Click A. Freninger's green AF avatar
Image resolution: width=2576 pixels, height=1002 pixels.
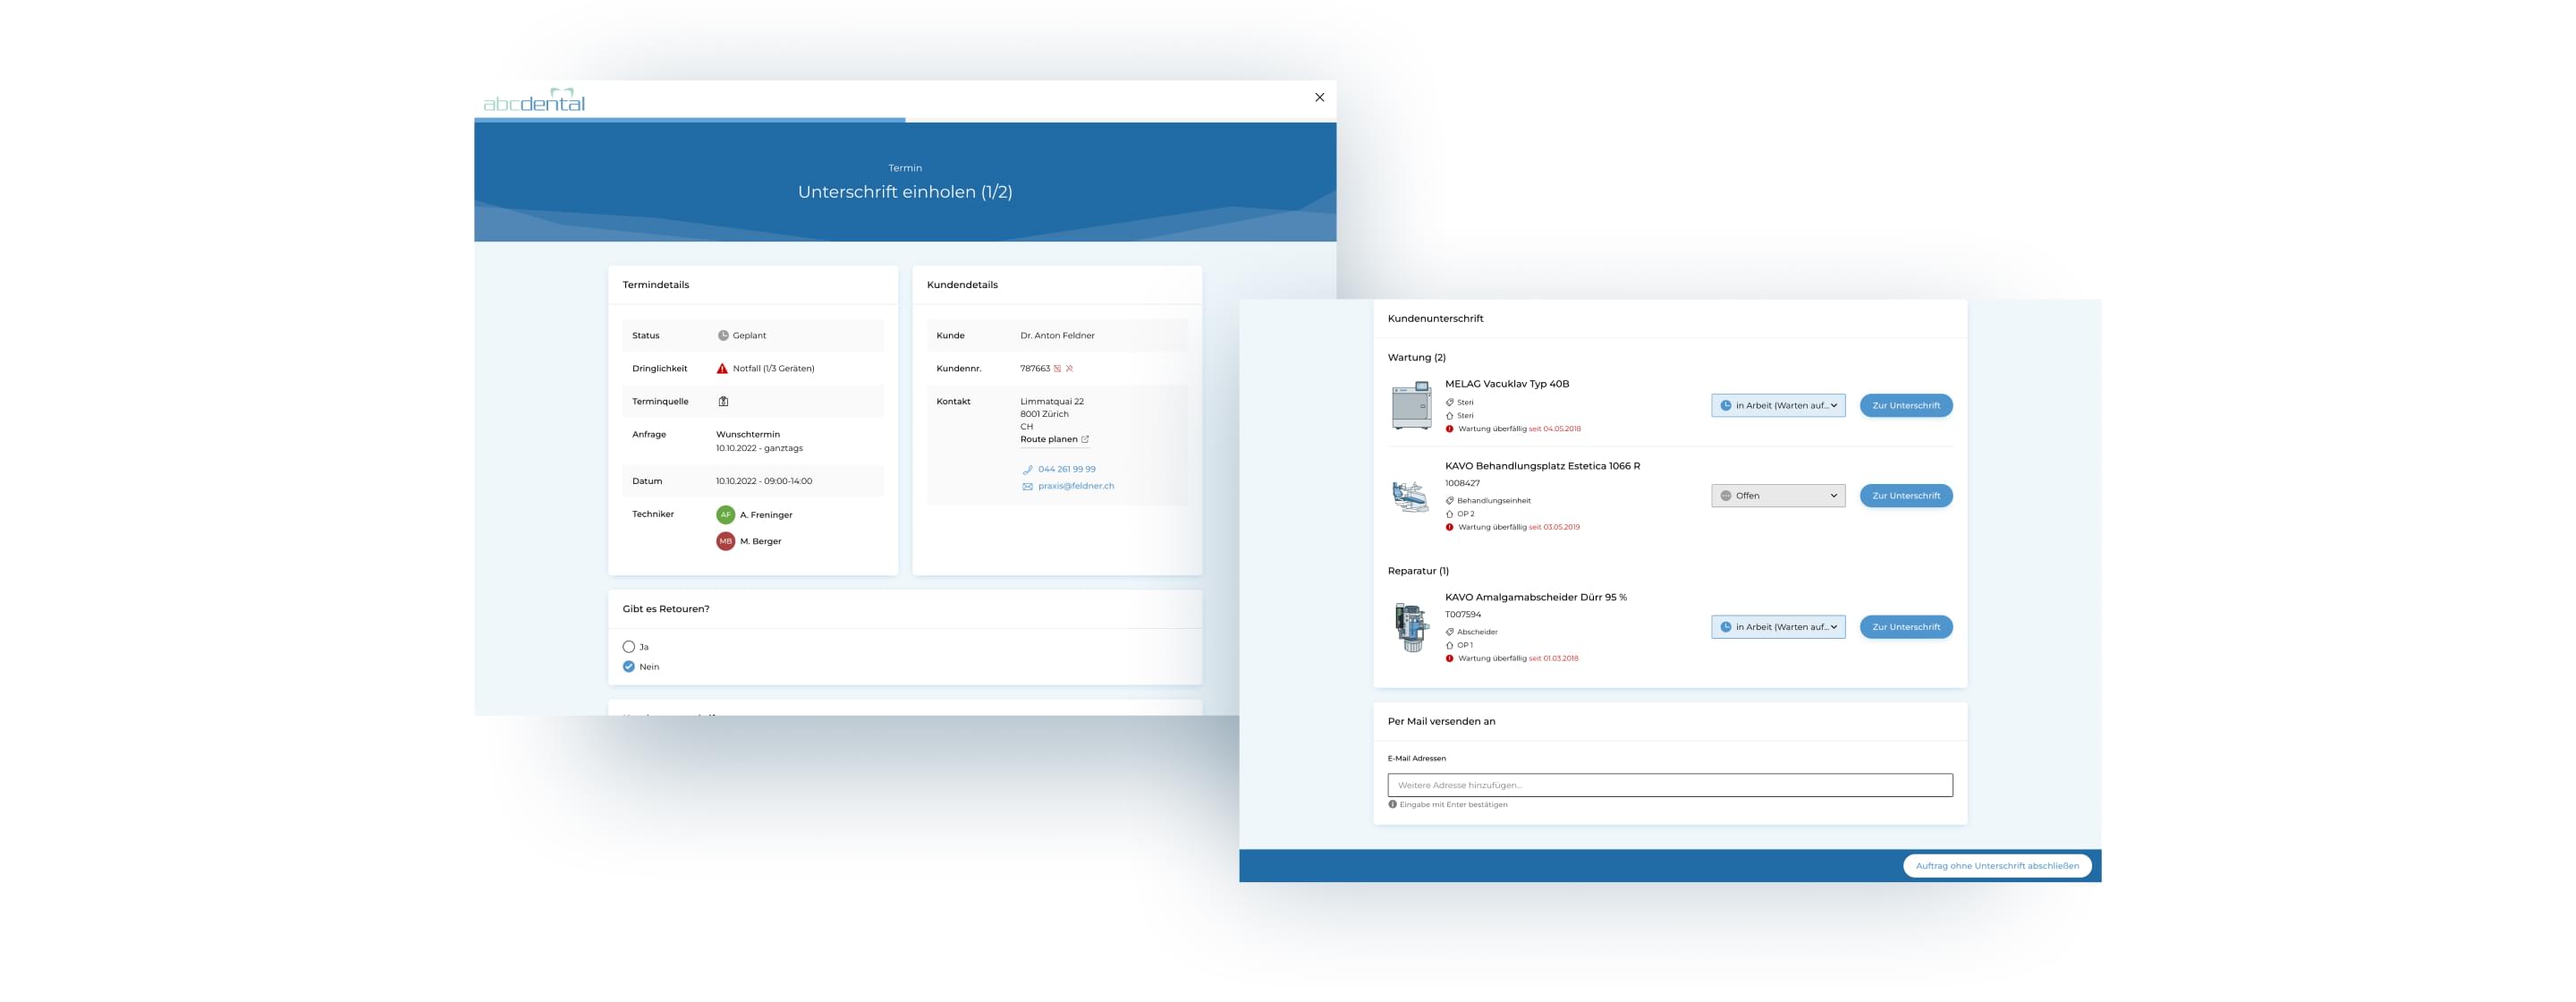(725, 515)
